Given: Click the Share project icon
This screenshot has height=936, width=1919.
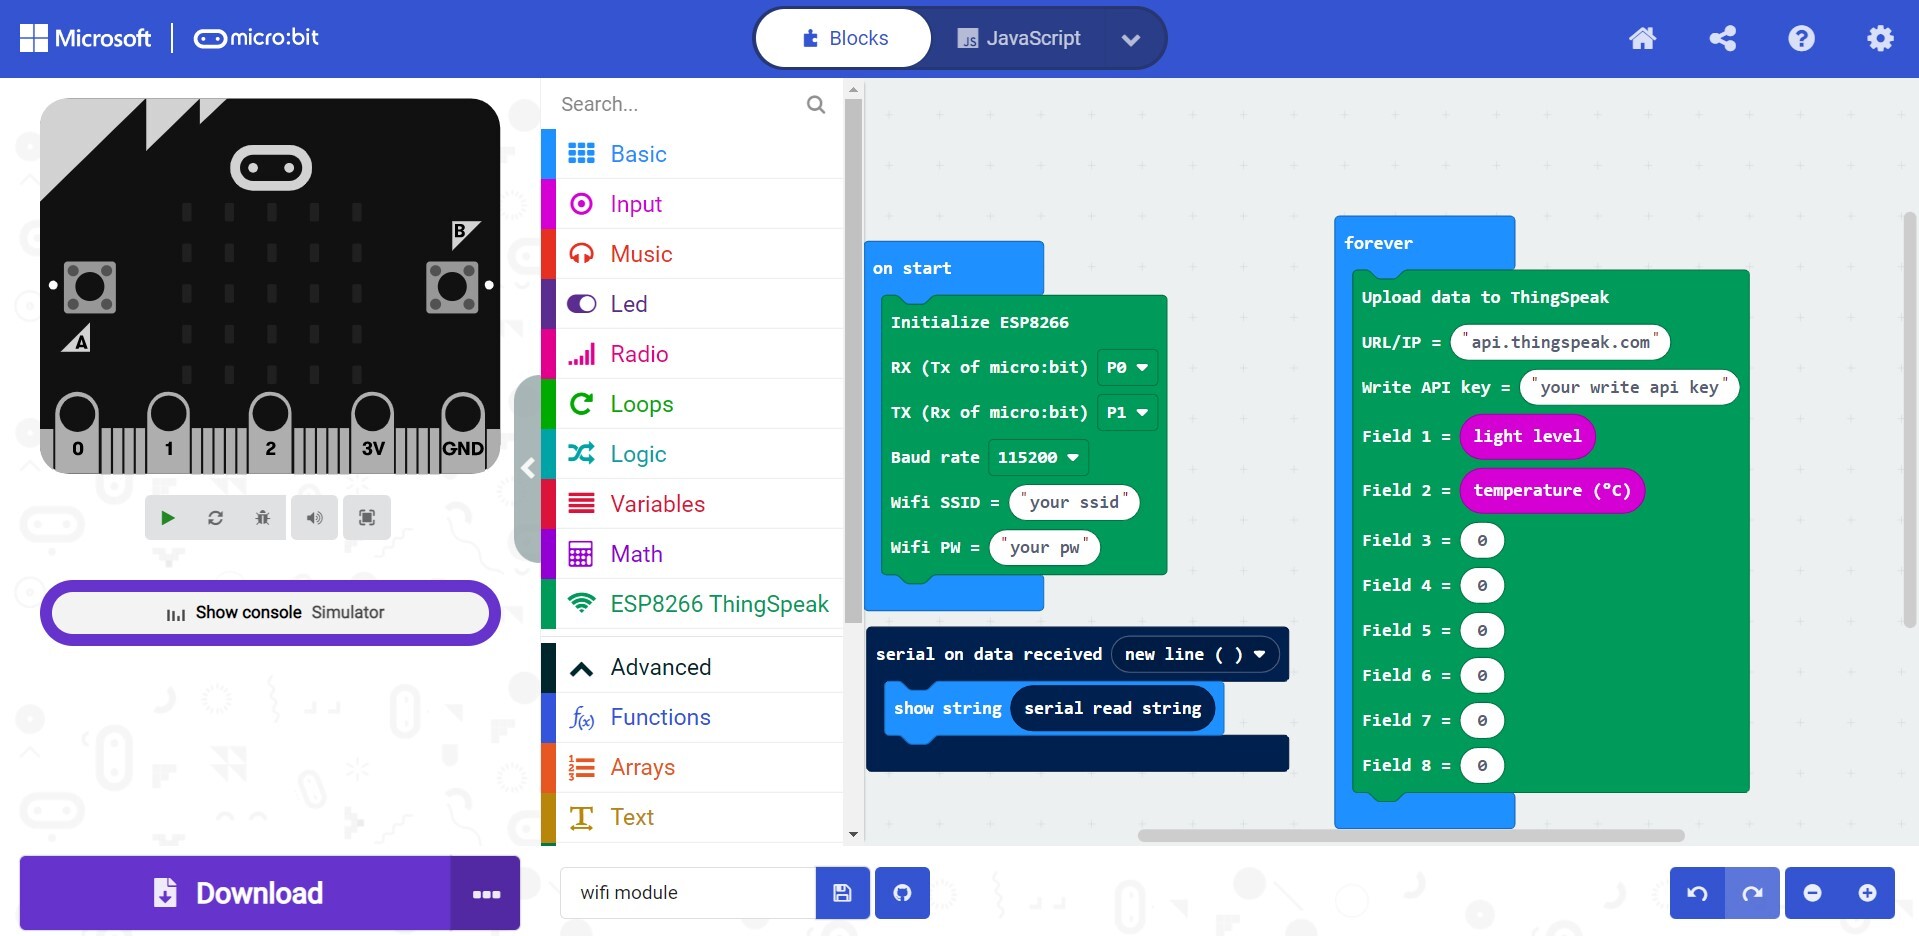Looking at the screenshot, I should coord(1722,38).
